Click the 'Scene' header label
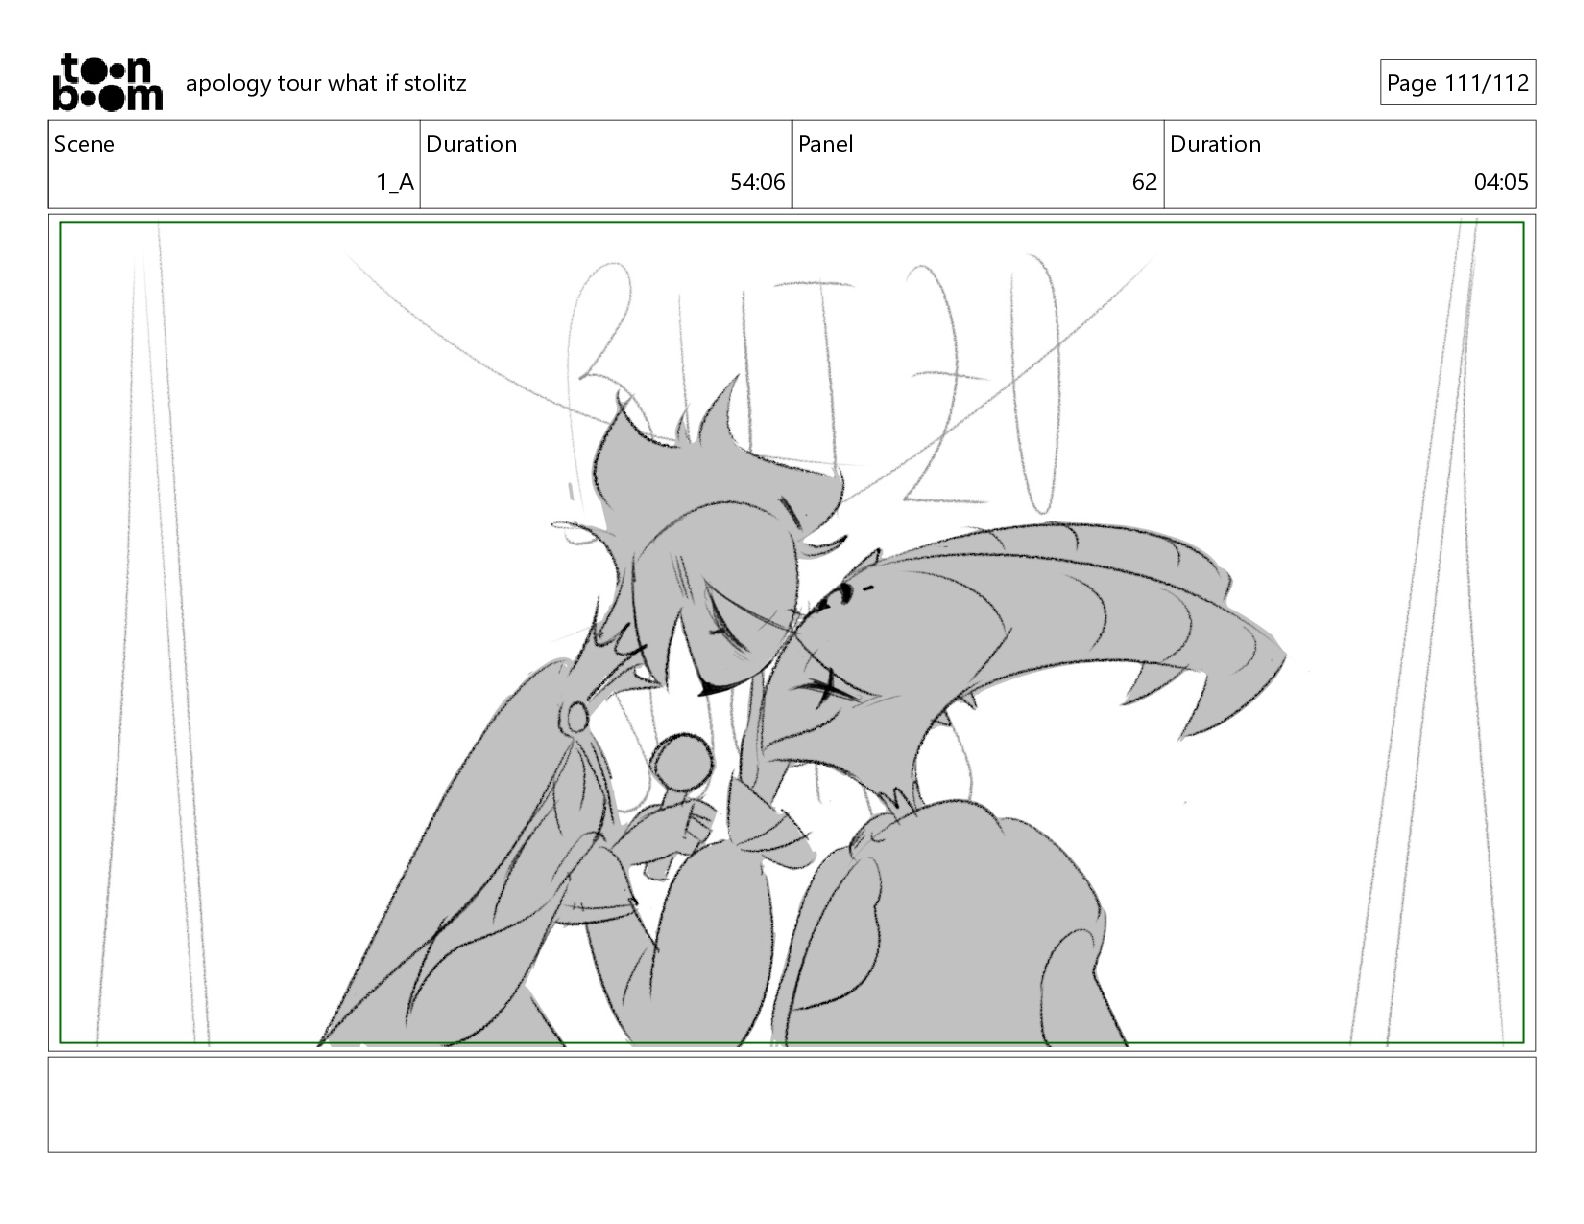 coord(84,144)
